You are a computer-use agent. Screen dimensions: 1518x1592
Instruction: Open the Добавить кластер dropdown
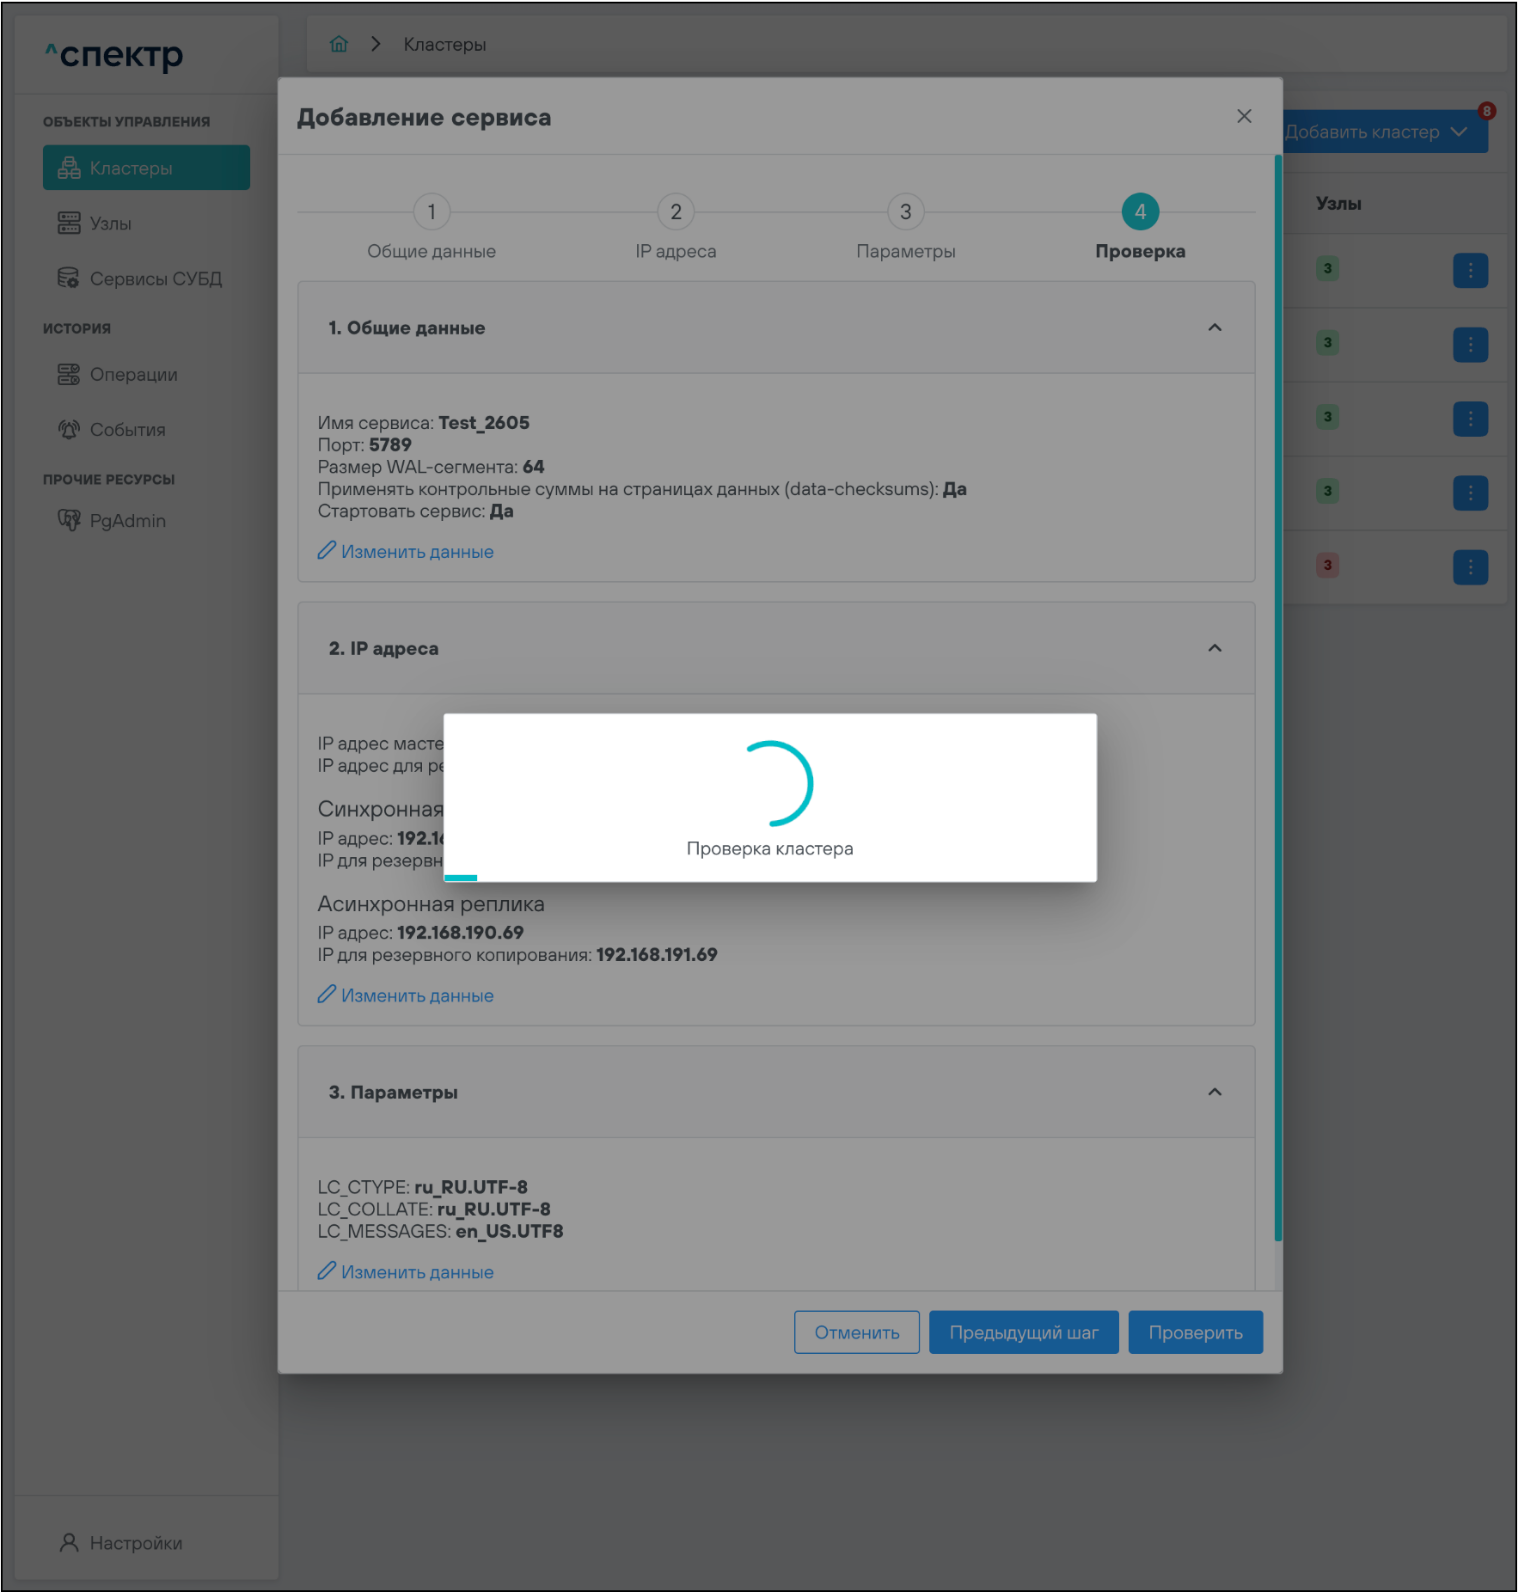[x=1384, y=132]
